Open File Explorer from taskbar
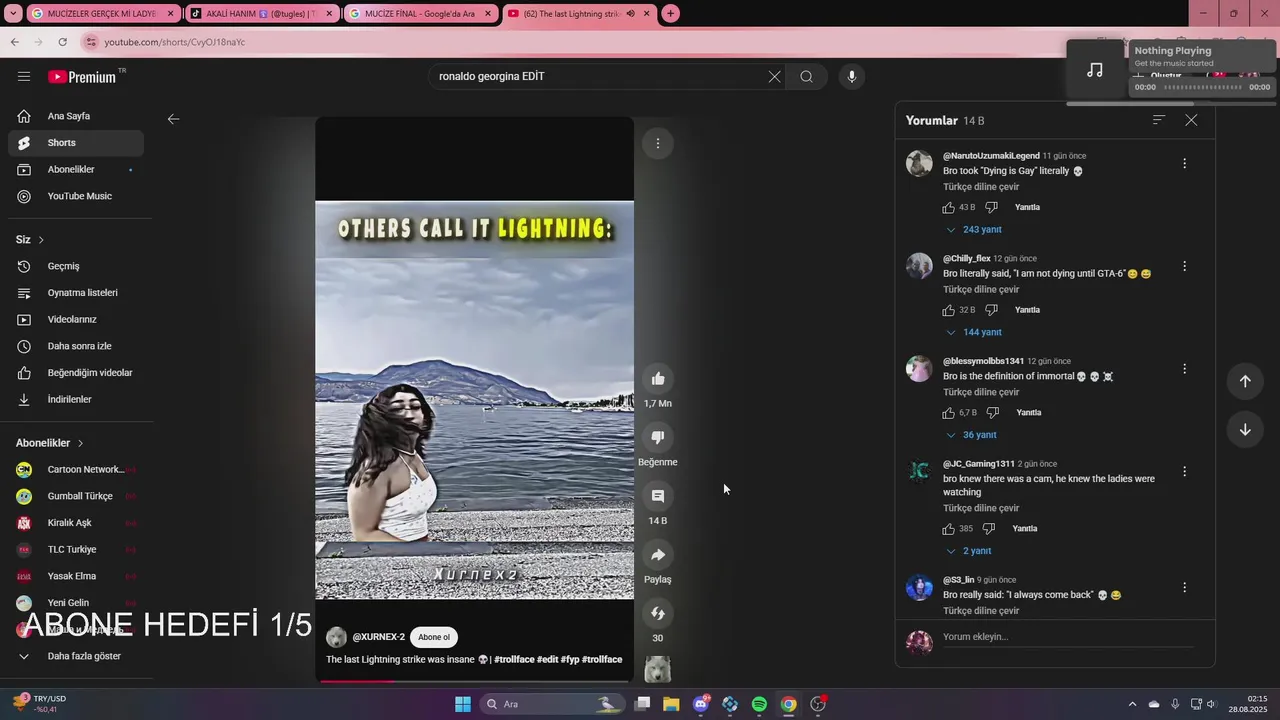This screenshot has width=1280, height=720. tap(671, 704)
